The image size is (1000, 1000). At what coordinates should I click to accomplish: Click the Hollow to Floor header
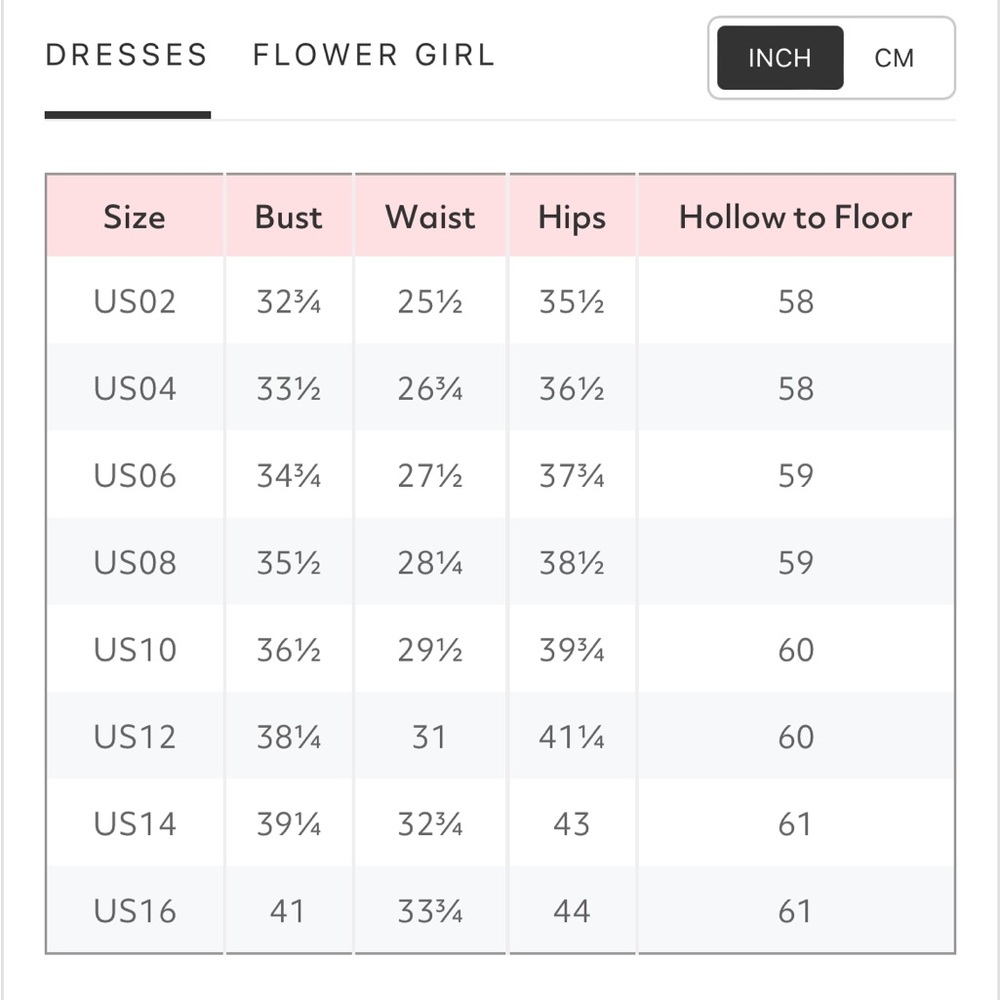point(796,216)
